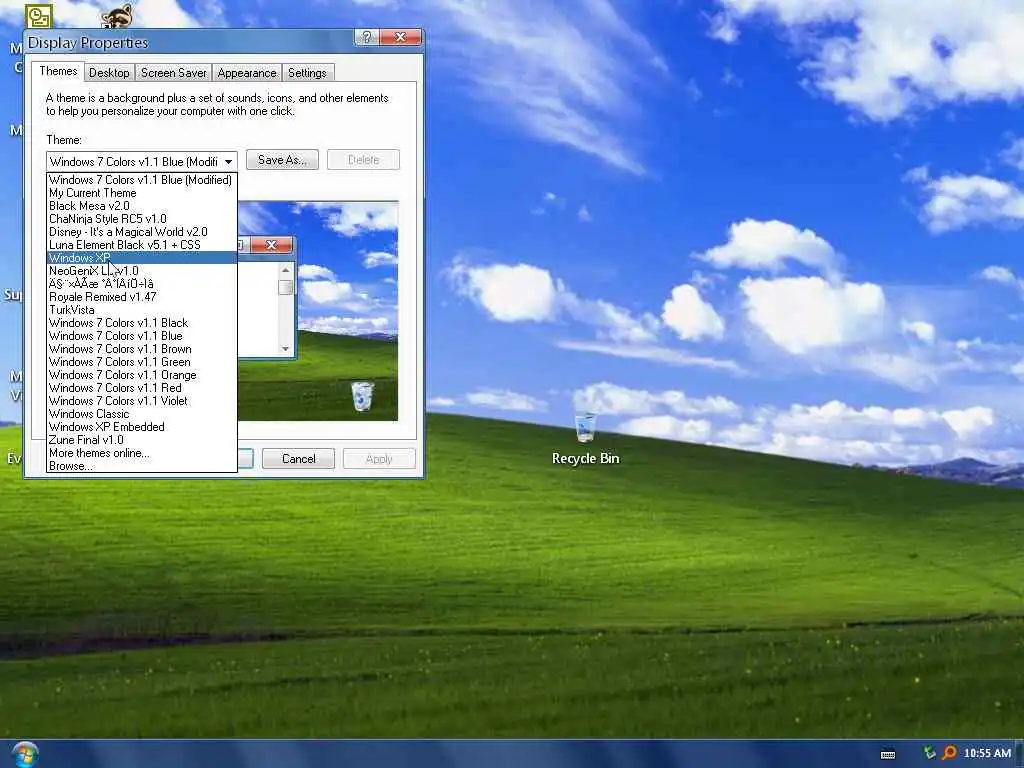
Task: Click the taskbar clock showing 10:55 AM
Action: 987,753
